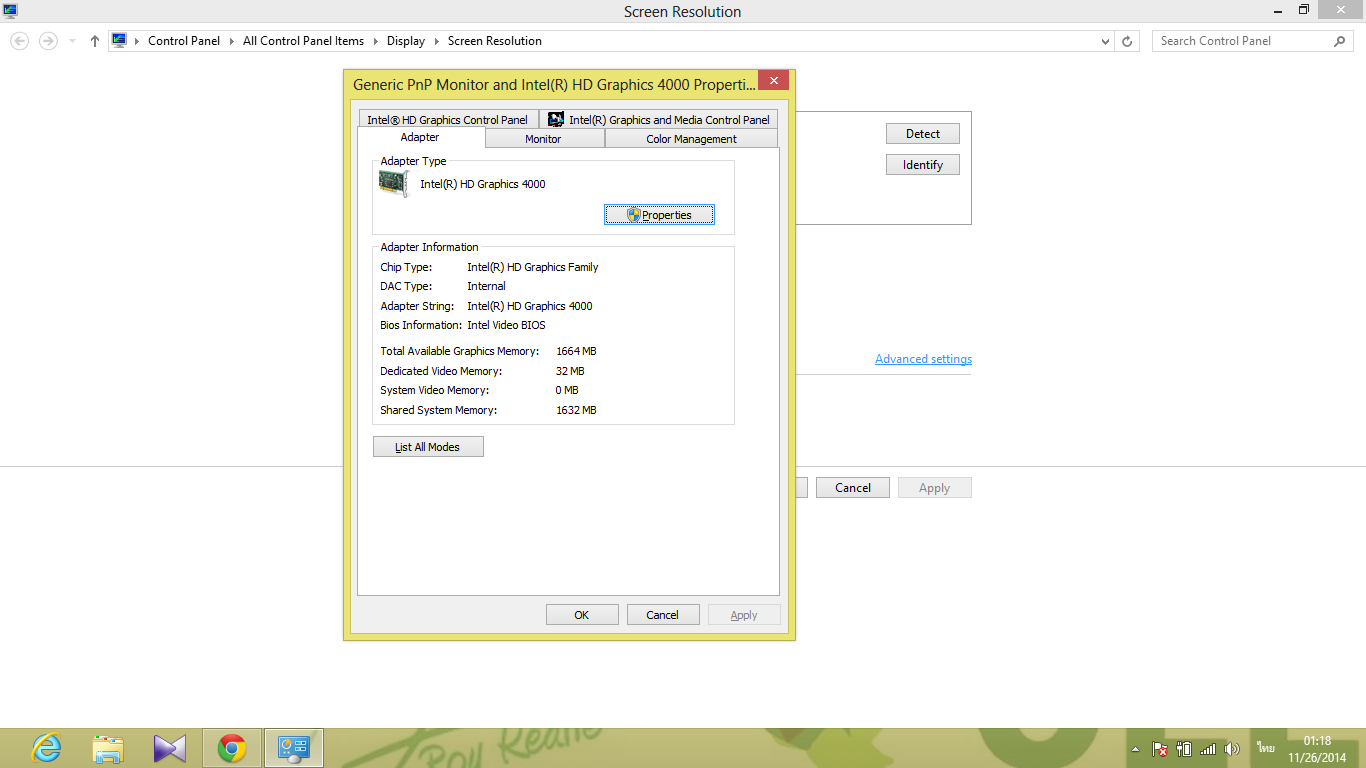
Task: Click the List All Modes button
Action: [428, 447]
